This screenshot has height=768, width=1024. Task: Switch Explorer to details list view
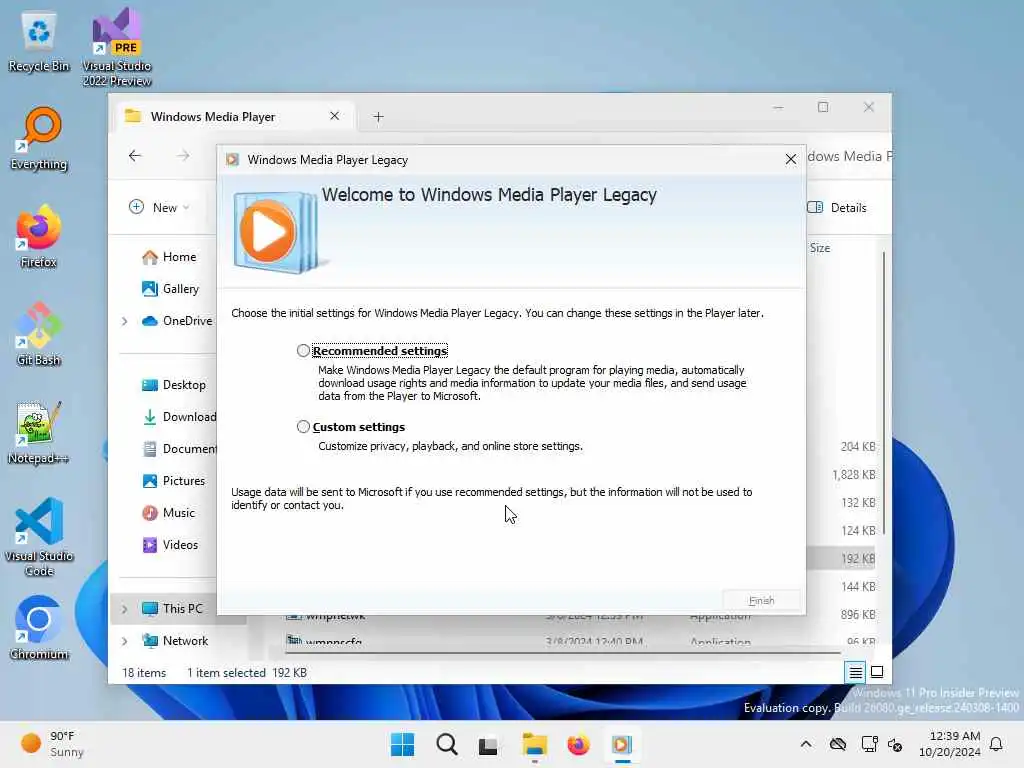point(855,672)
